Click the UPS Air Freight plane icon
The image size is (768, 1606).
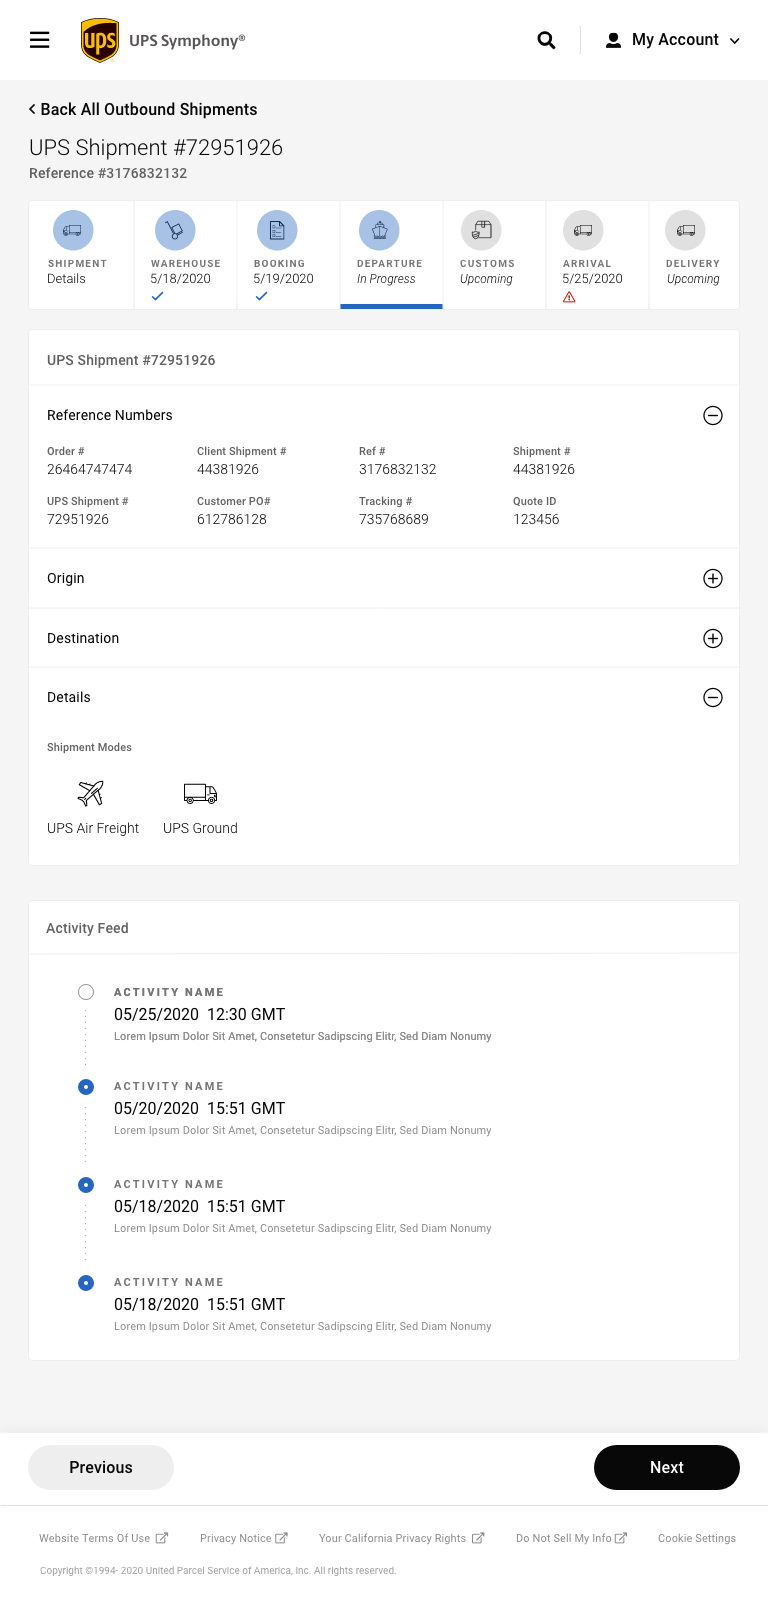[91, 793]
